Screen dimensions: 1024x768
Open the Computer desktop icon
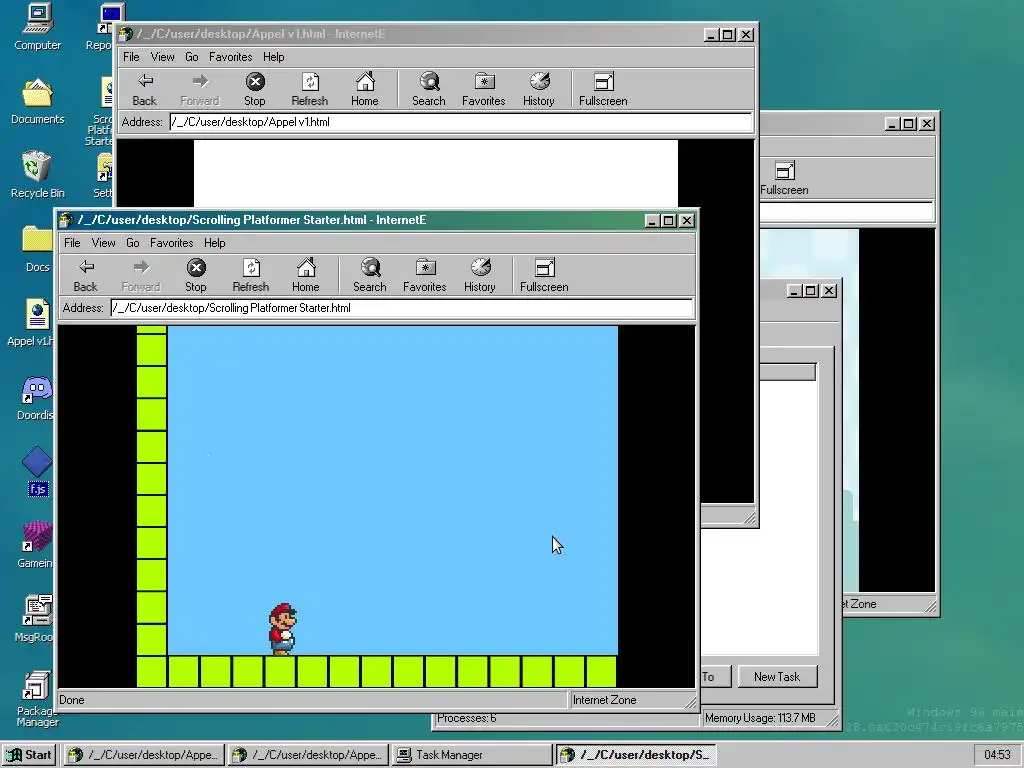coord(37,27)
